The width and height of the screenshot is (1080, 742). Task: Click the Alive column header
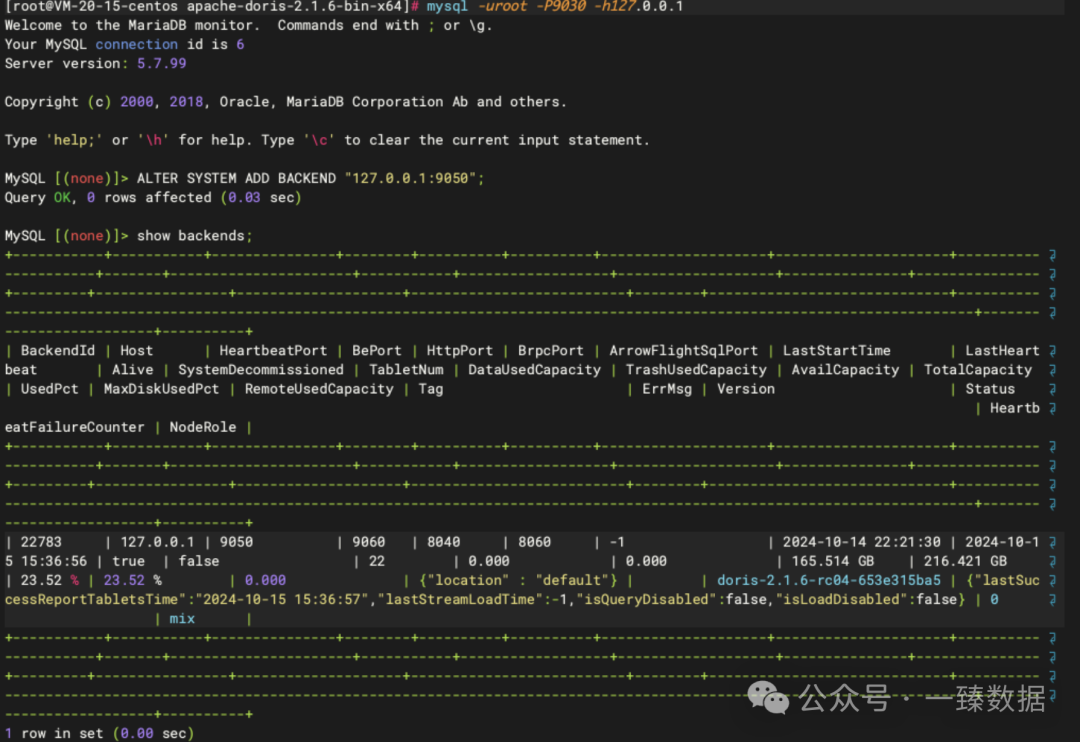point(132,370)
